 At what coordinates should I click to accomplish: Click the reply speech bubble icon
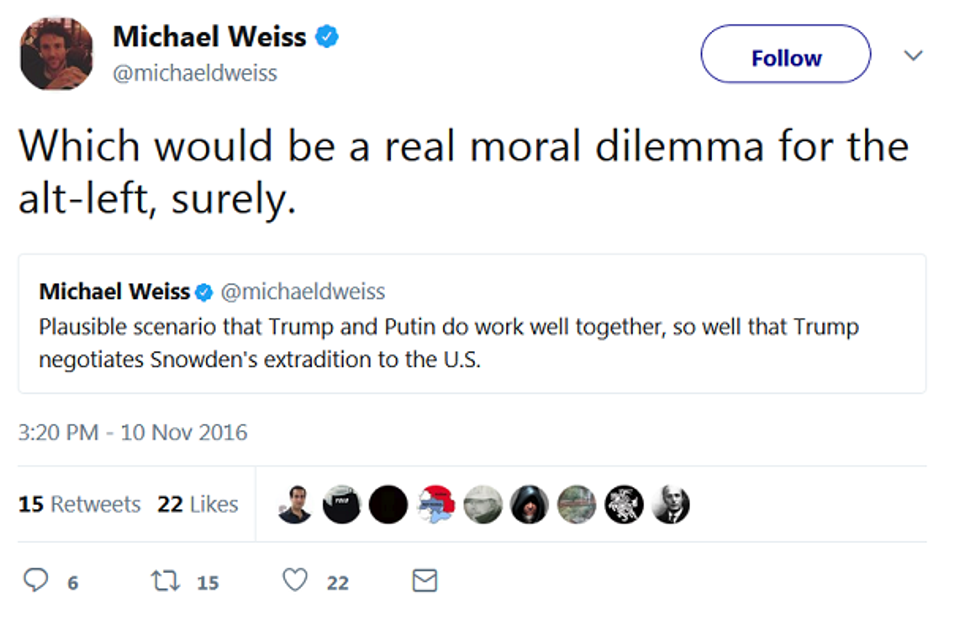[36, 580]
